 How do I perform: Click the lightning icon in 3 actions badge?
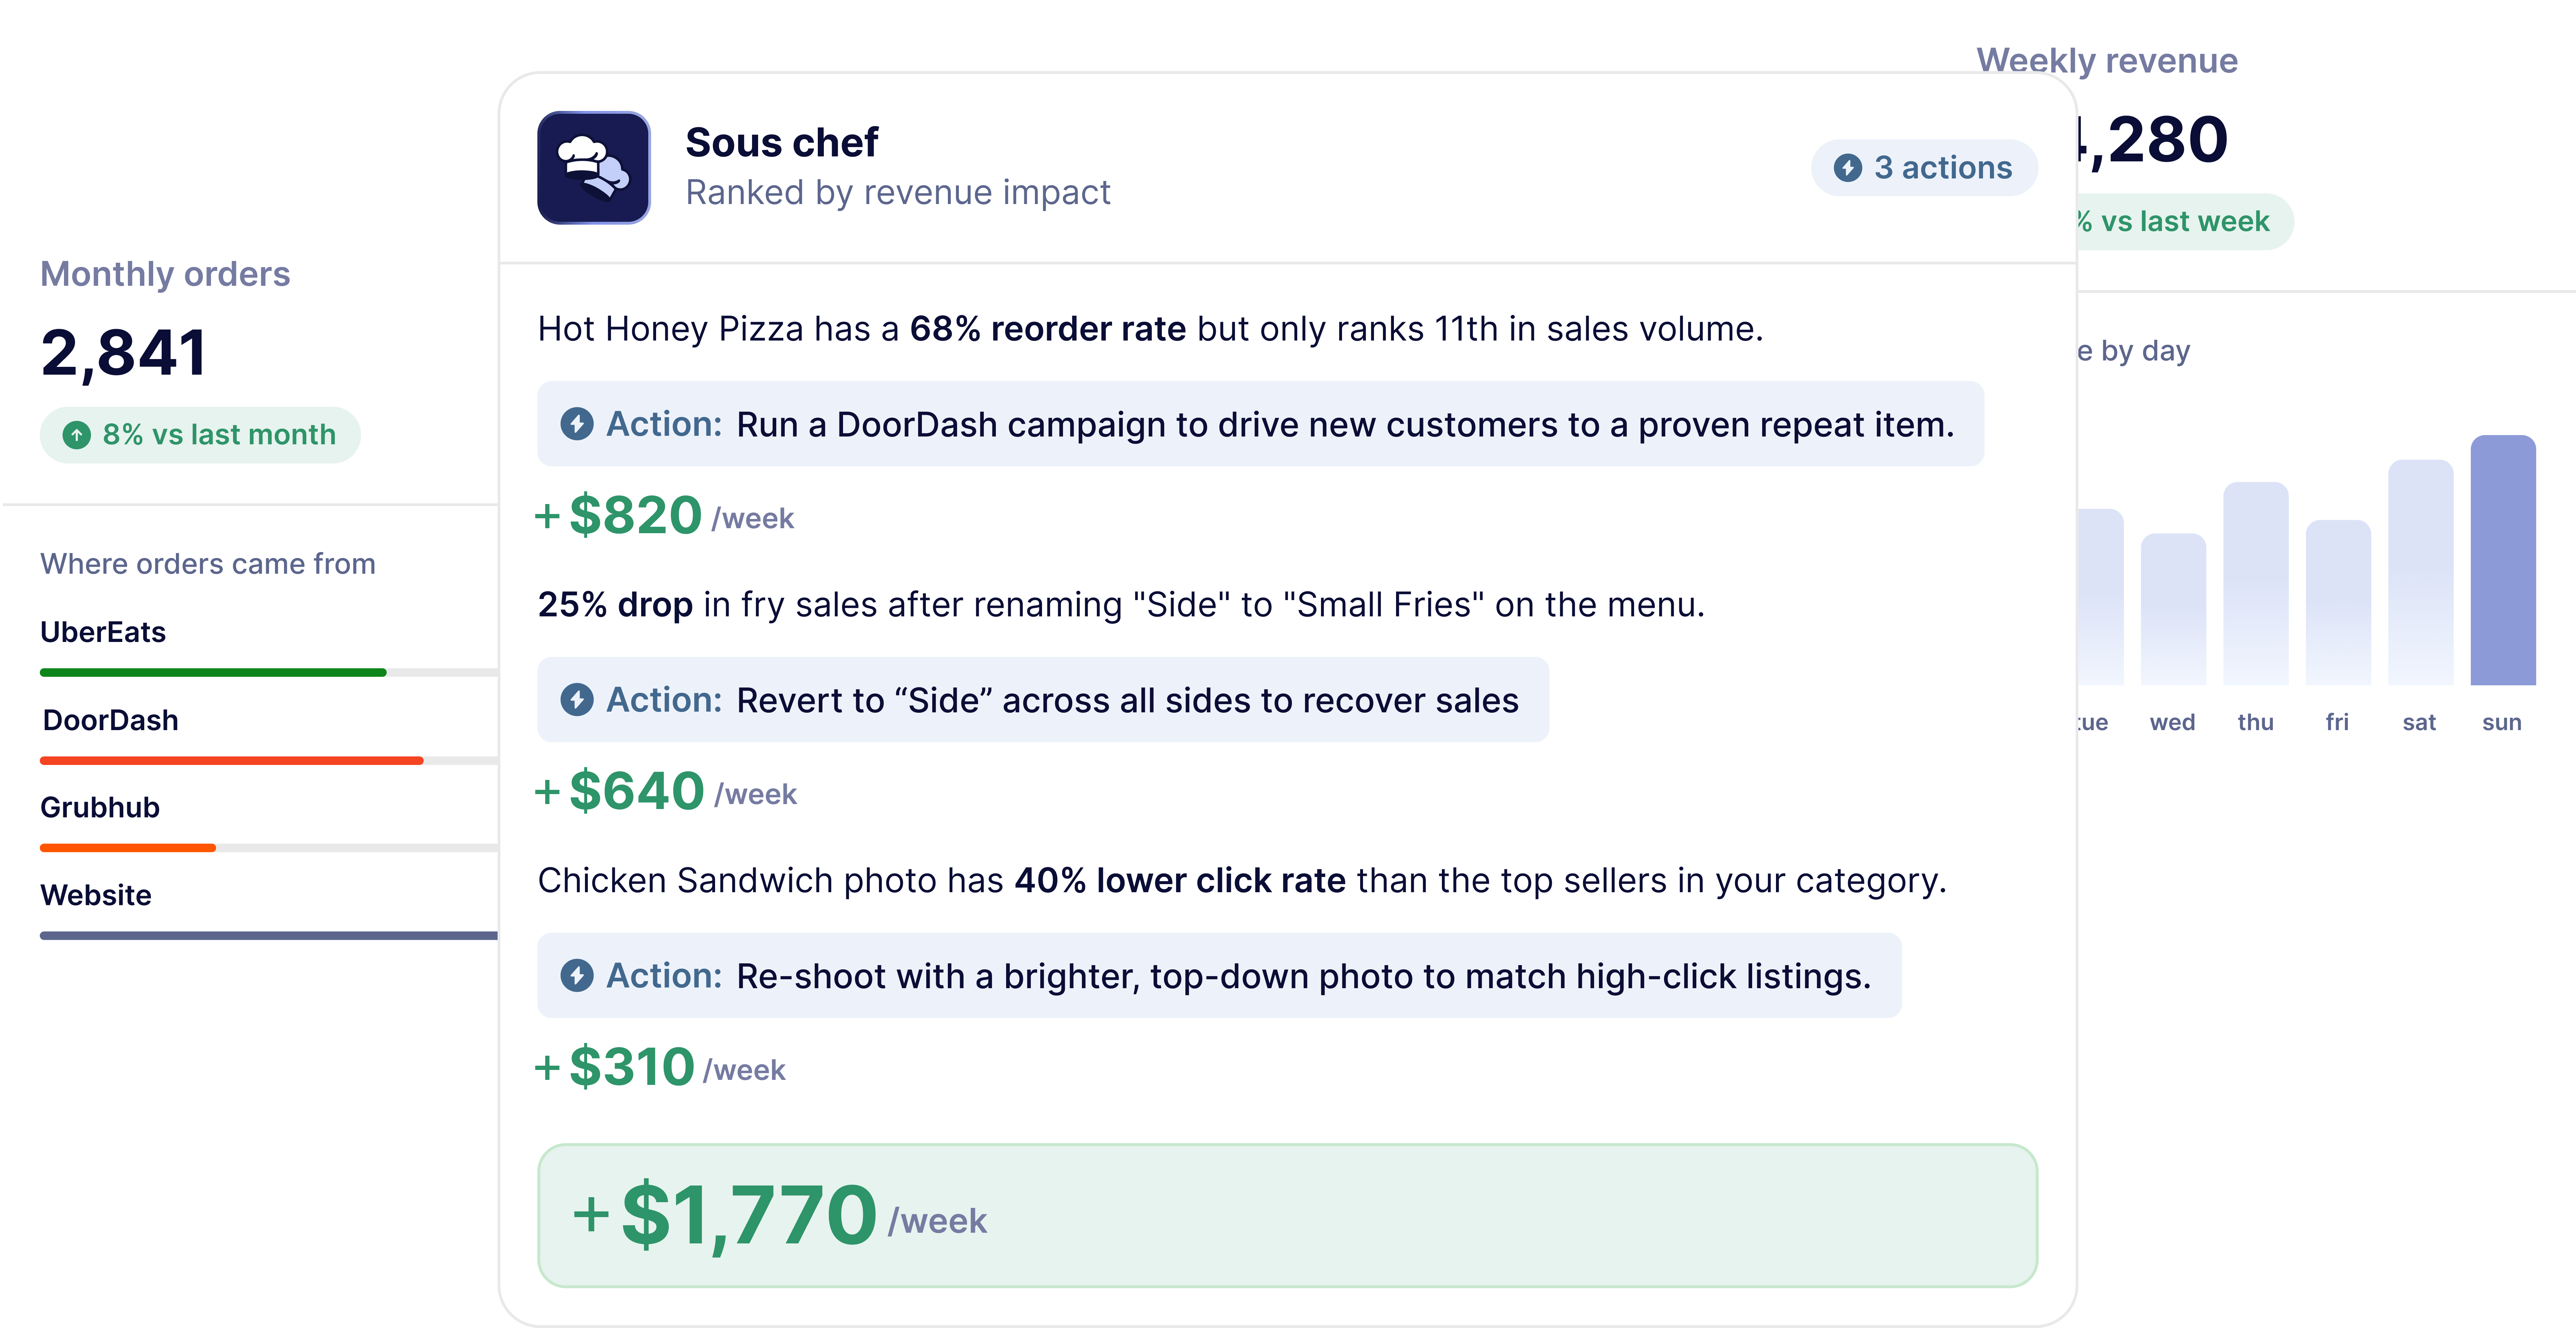(1847, 168)
